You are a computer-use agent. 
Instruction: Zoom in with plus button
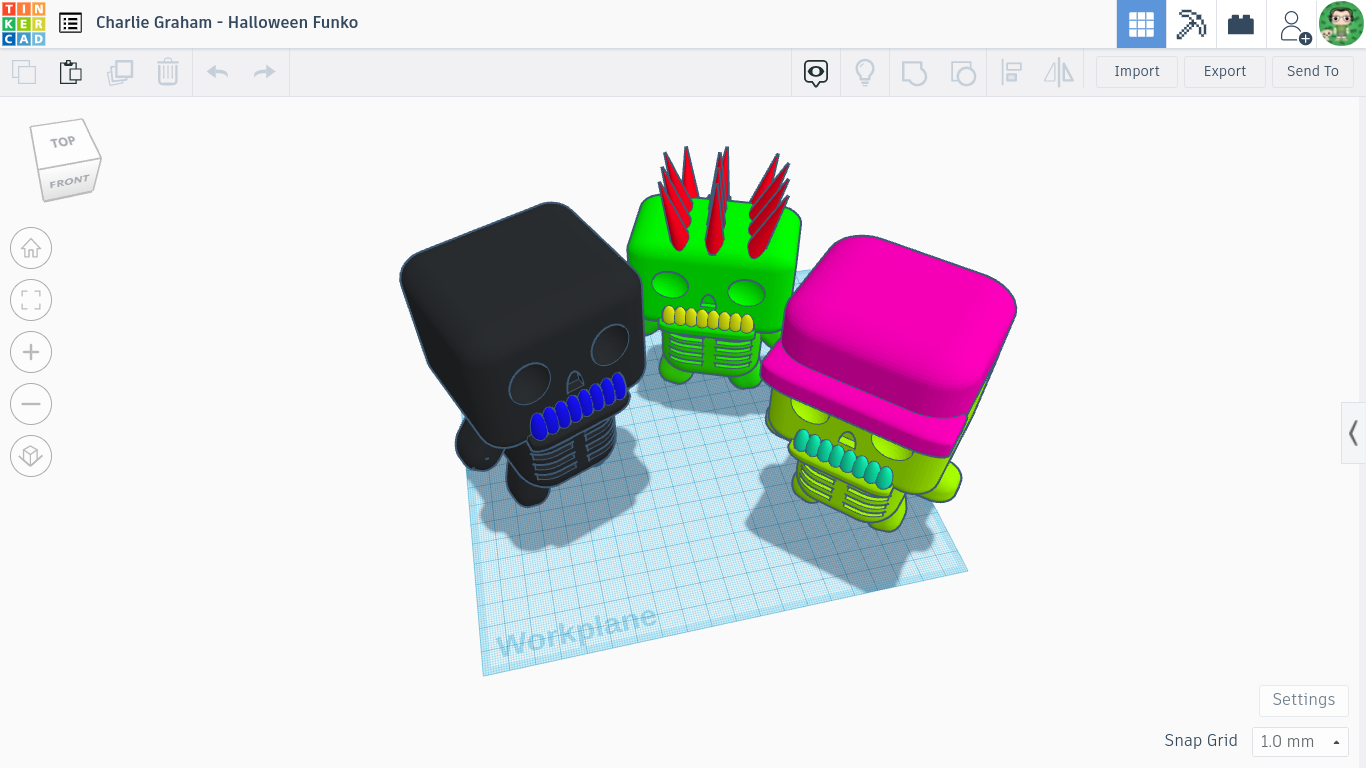coord(31,352)
